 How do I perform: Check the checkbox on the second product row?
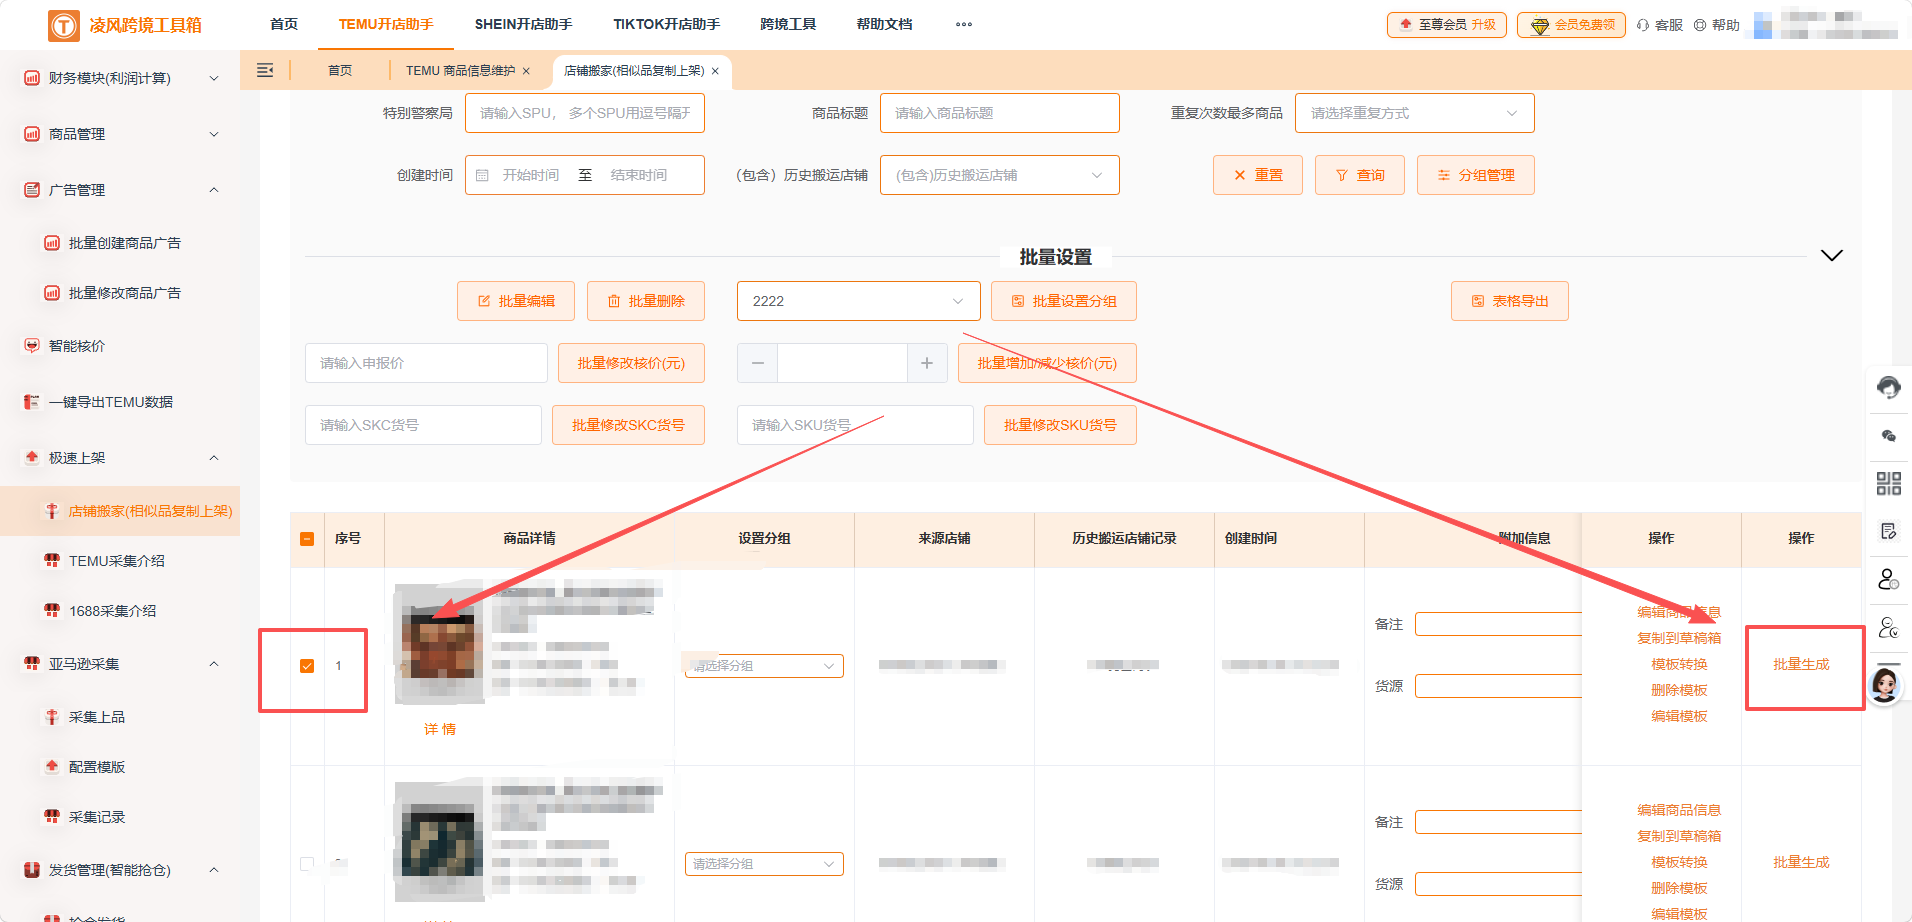pos(307,864)
